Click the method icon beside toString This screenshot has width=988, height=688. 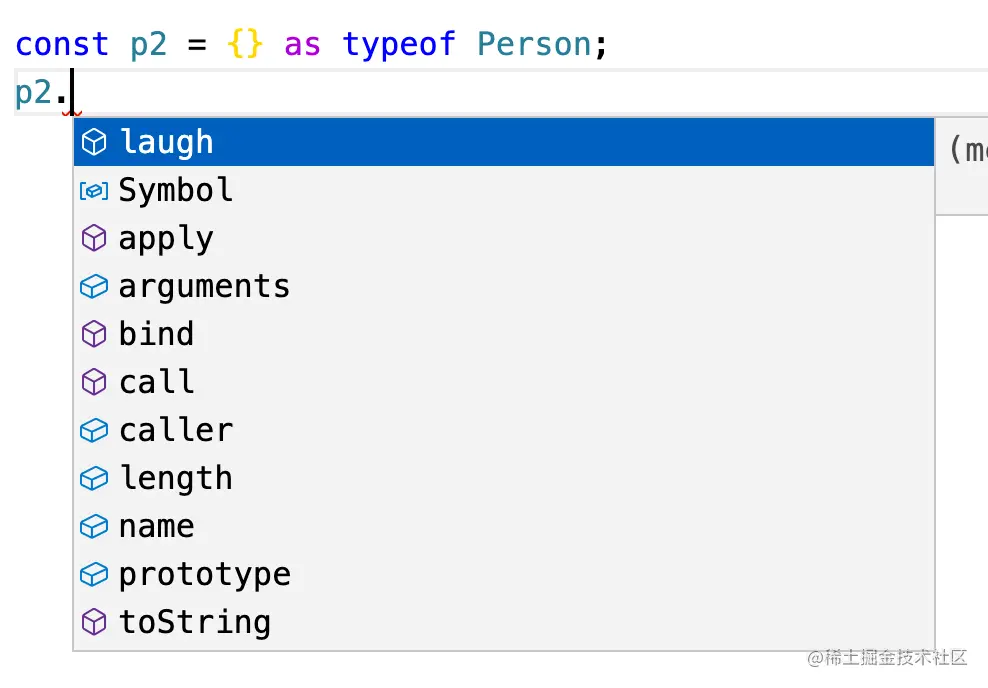(94, 623)
